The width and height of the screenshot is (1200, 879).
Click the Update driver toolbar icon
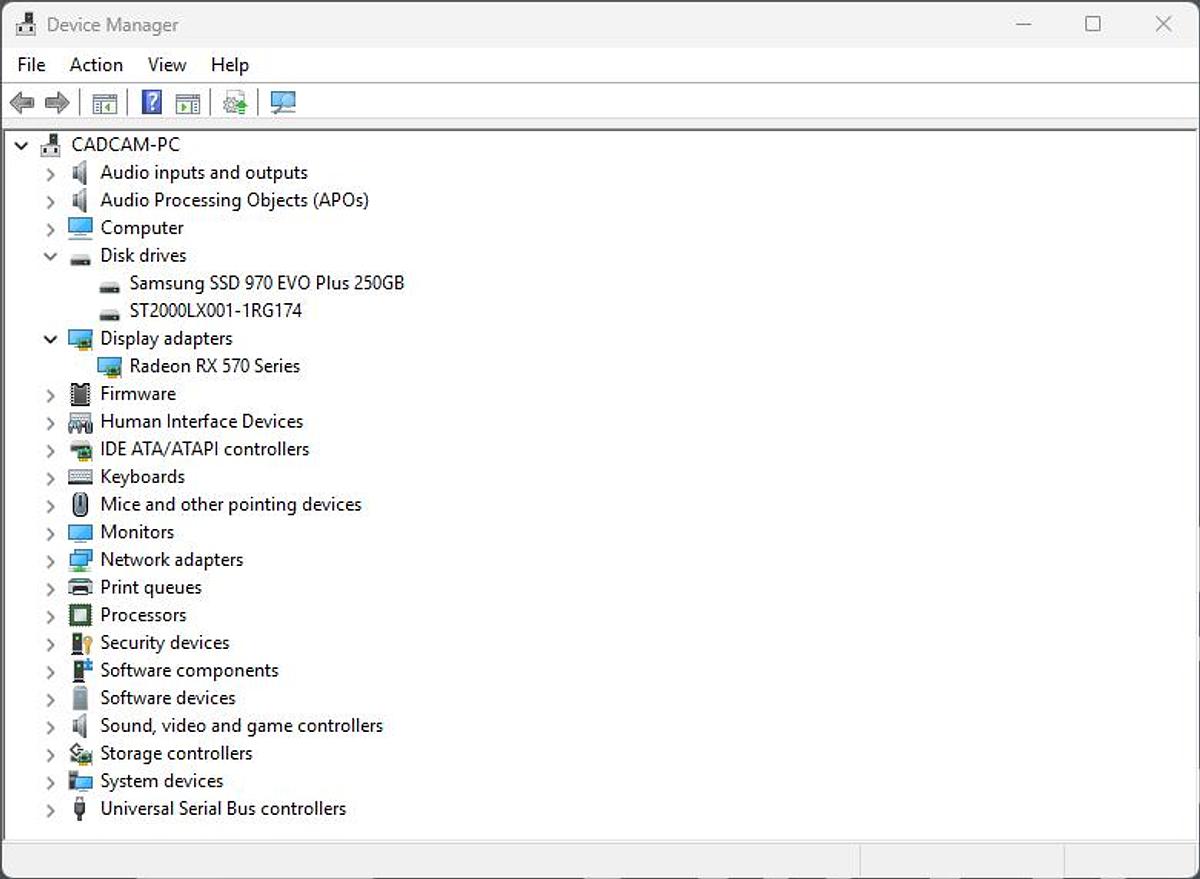234,101
